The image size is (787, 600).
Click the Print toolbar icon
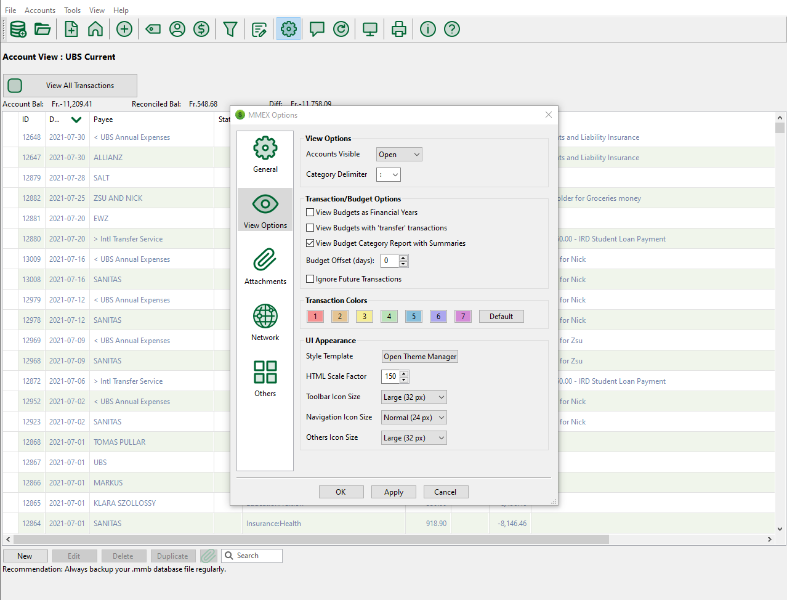399,29
